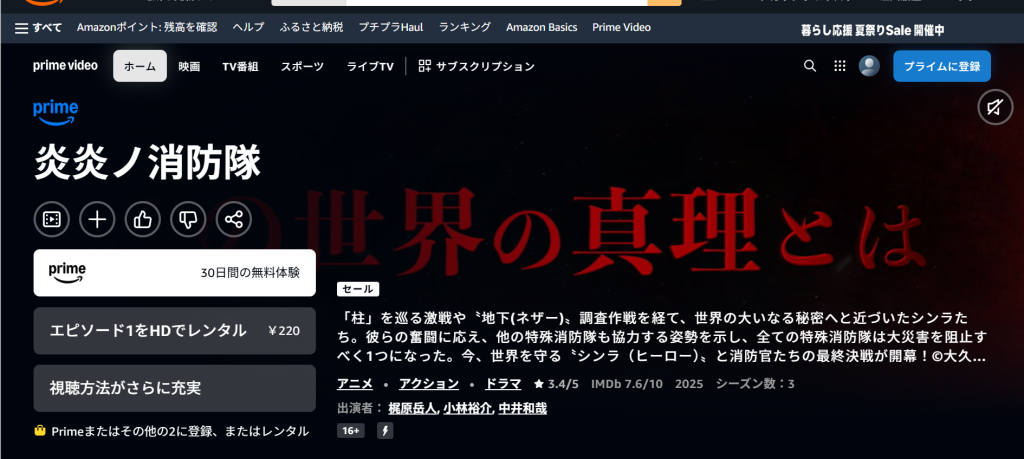Click the Amazon search input field
The height and width of the screenshot is (459, 1024).
(496, 3)
